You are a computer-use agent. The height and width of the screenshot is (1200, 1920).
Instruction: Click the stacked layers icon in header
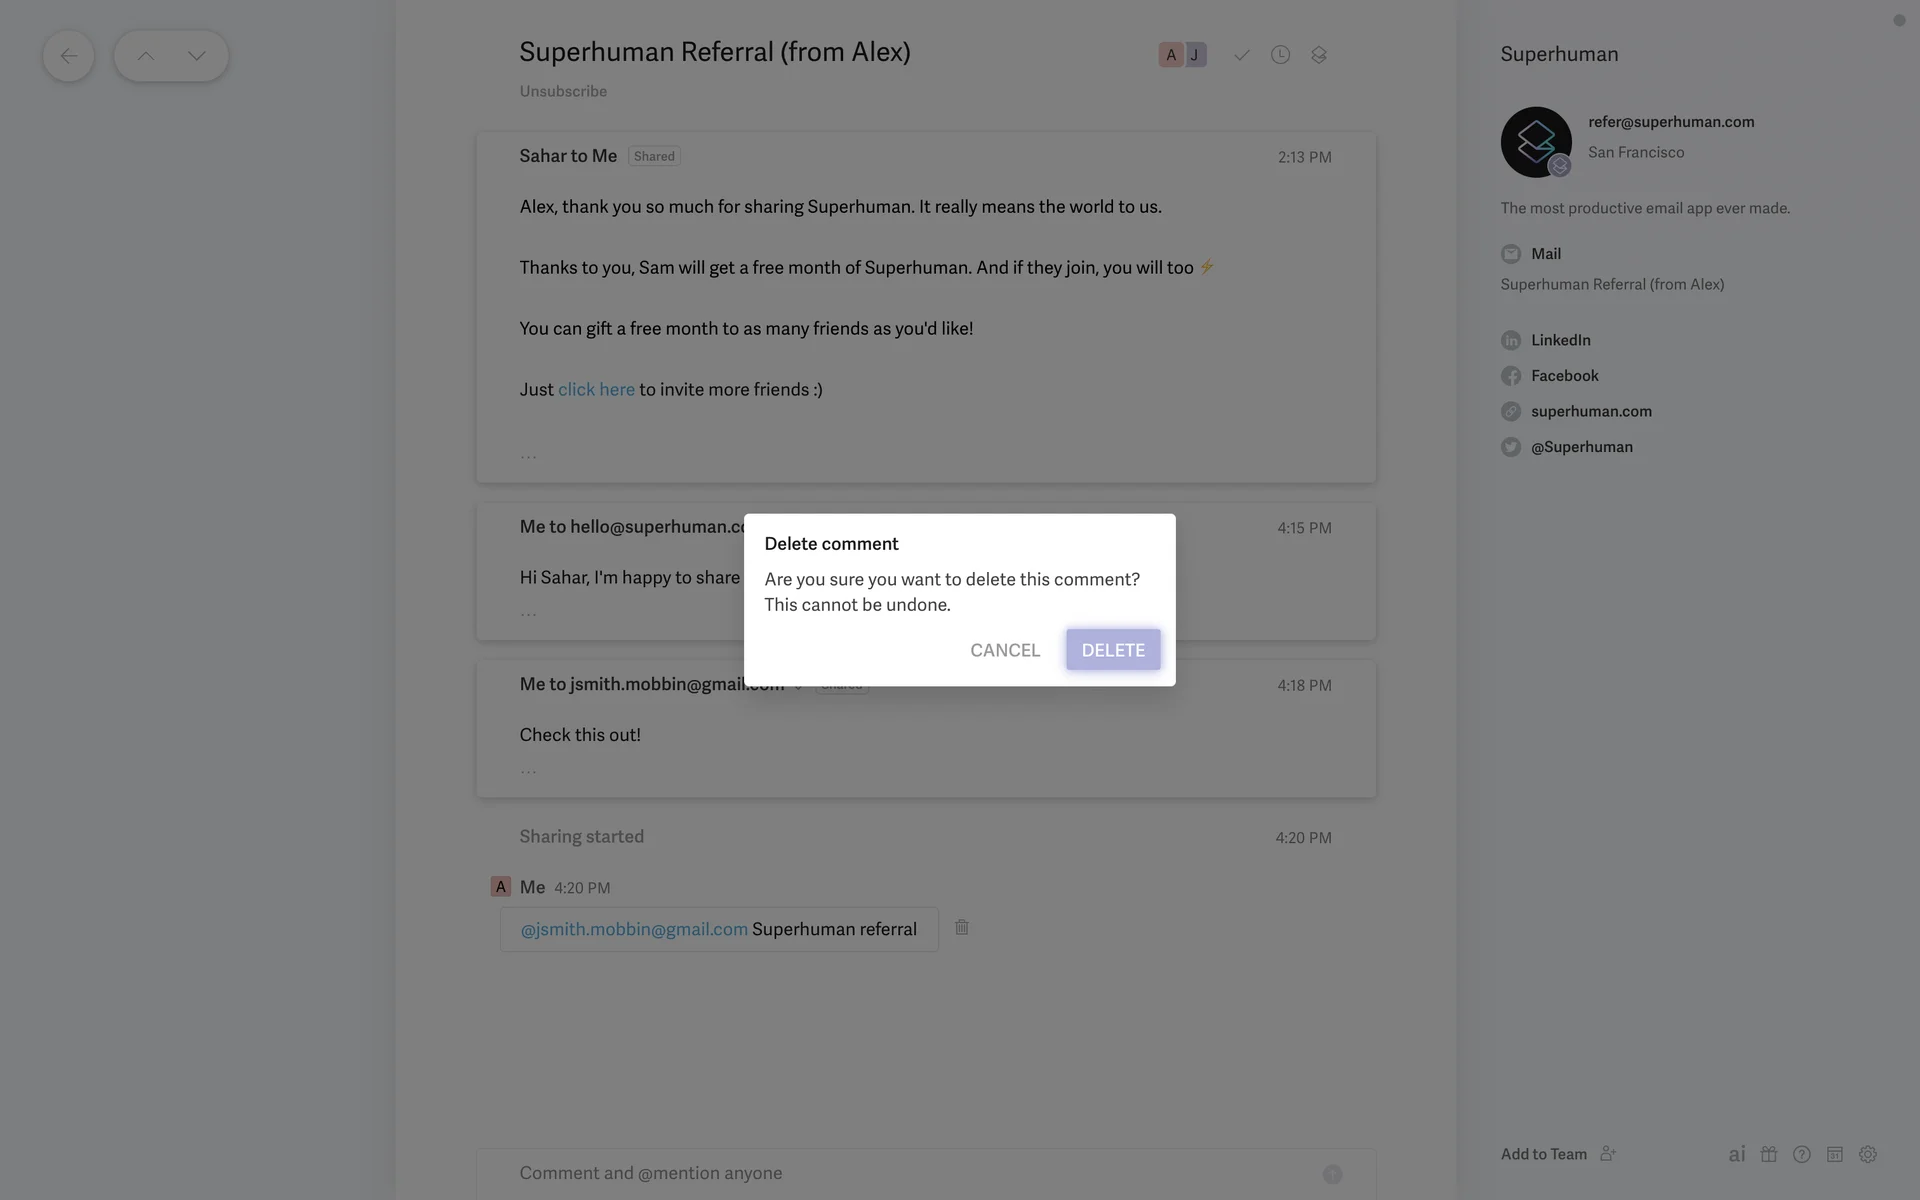1319,55
